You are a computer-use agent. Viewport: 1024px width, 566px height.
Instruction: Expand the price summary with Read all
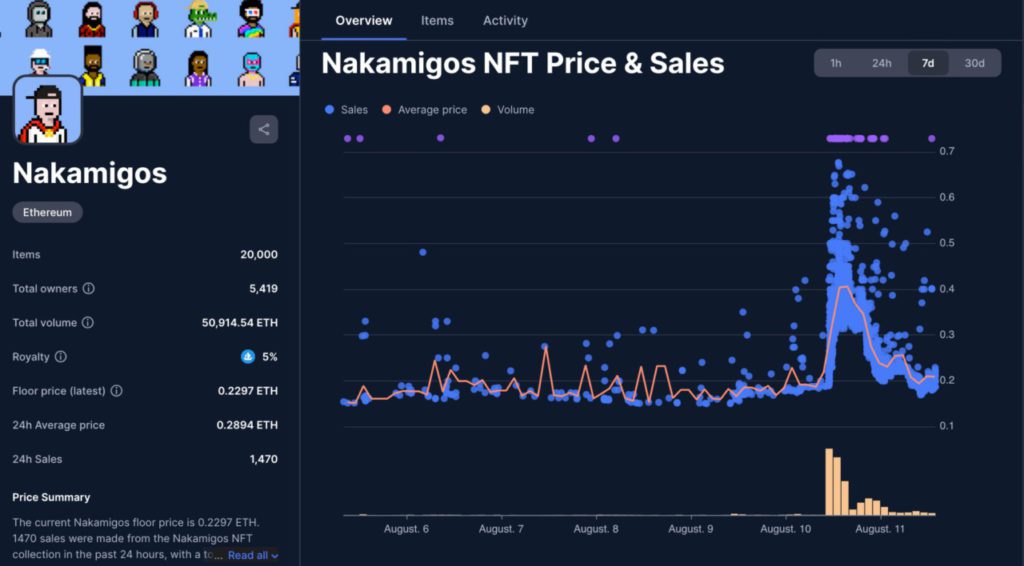(x=252, y=555)
